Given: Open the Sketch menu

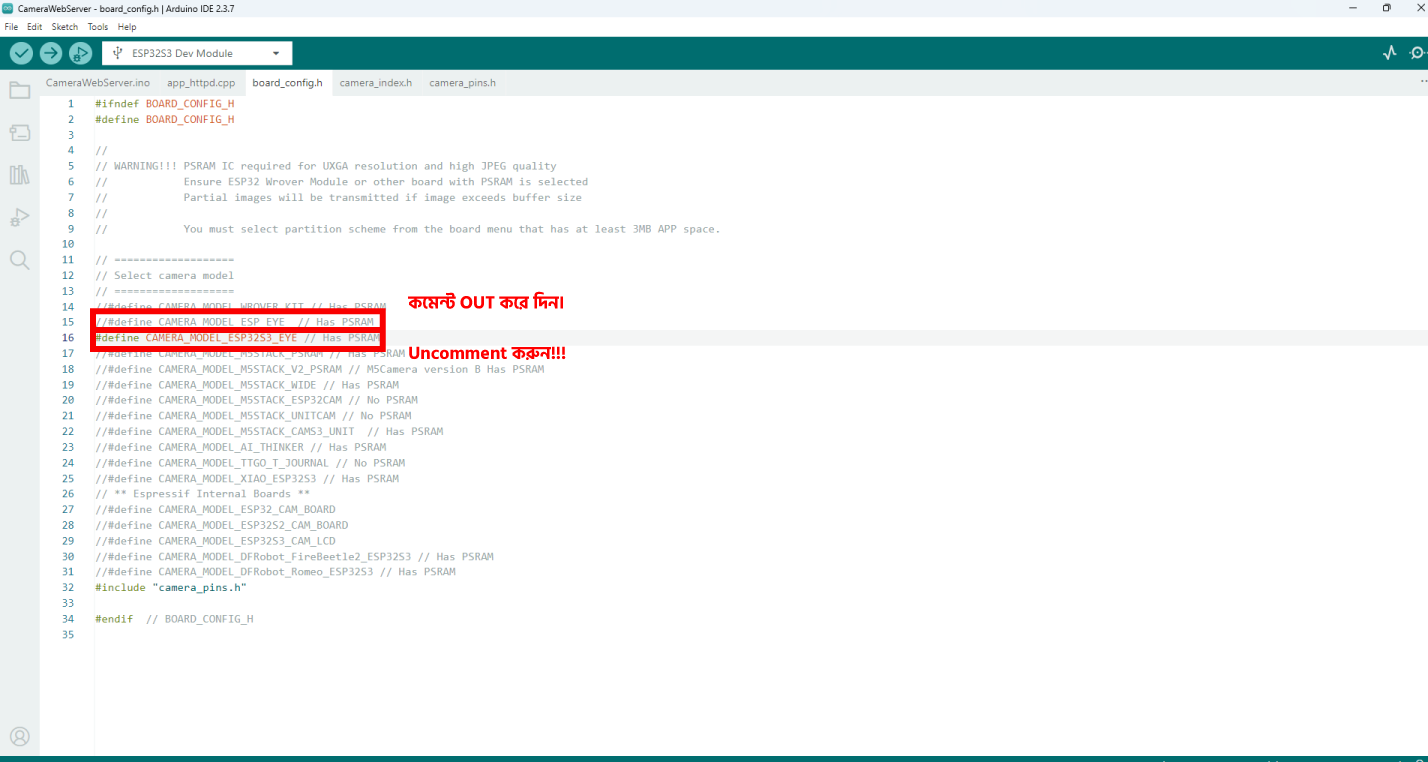Looking at the screenshot, I should point(64,27).
